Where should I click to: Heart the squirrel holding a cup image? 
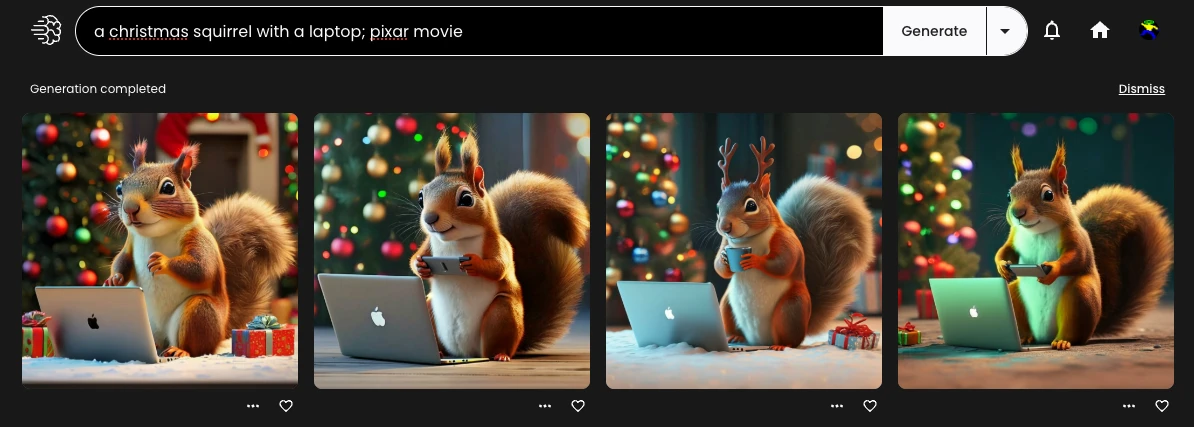(x=870, y=406)
